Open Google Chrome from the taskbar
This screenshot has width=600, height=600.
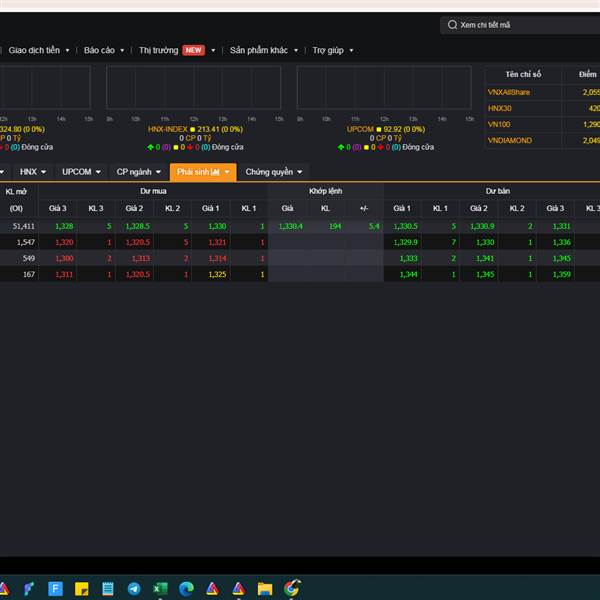pos(292,588)
